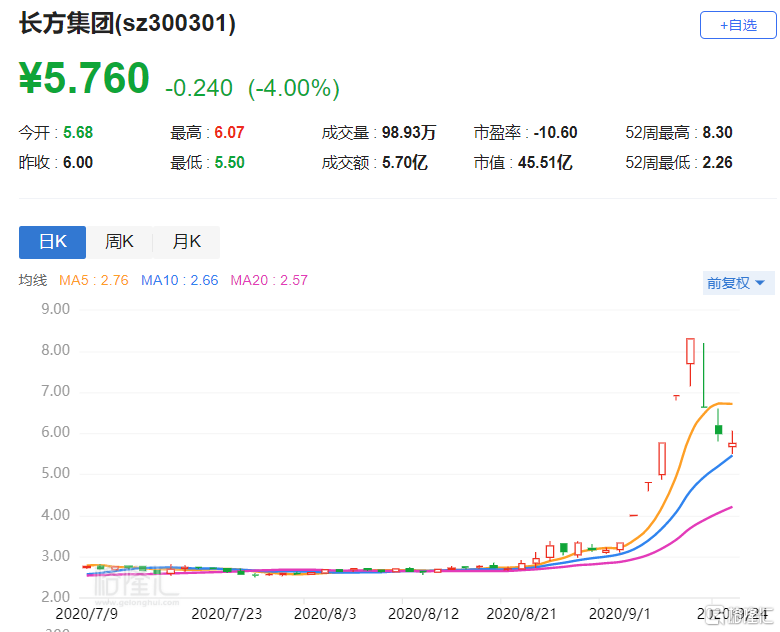Click the last candlestick on the chart
780x632 pixels.
(x=732, y=444)
